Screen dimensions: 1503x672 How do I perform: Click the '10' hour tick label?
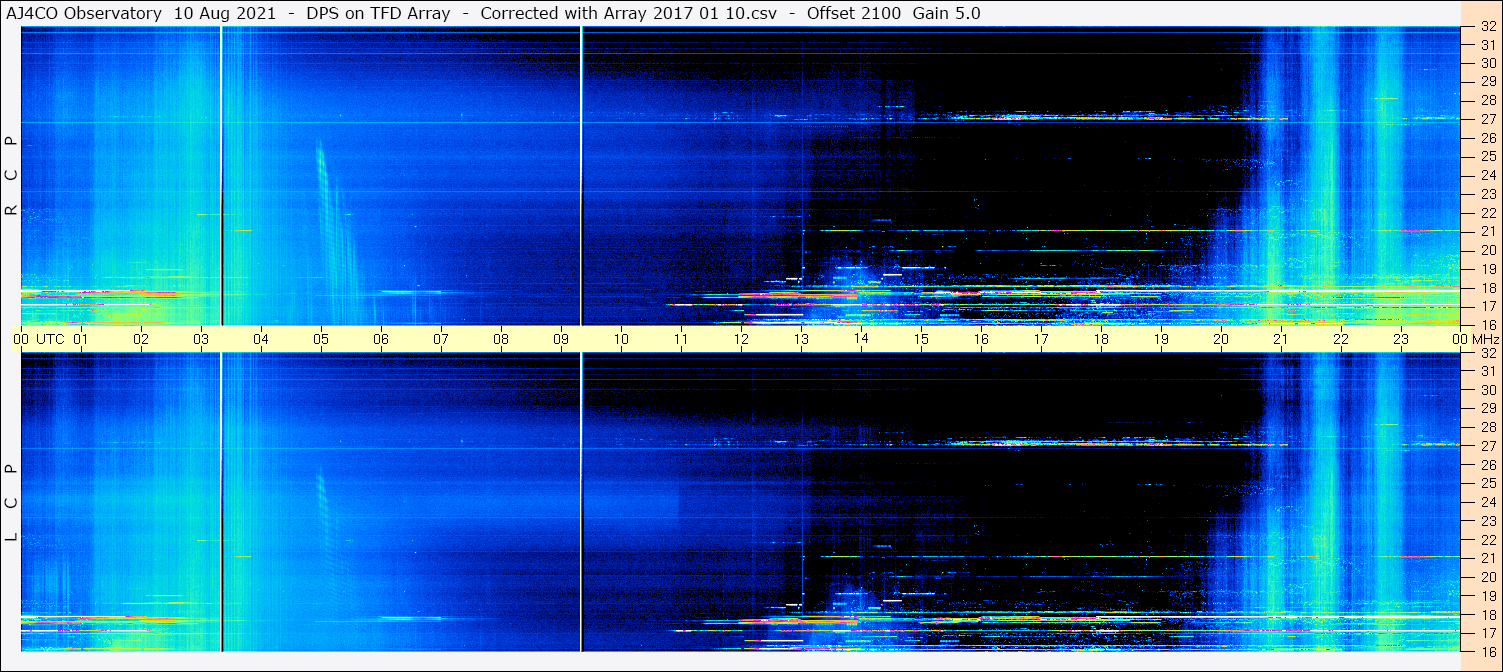[621, 339]
